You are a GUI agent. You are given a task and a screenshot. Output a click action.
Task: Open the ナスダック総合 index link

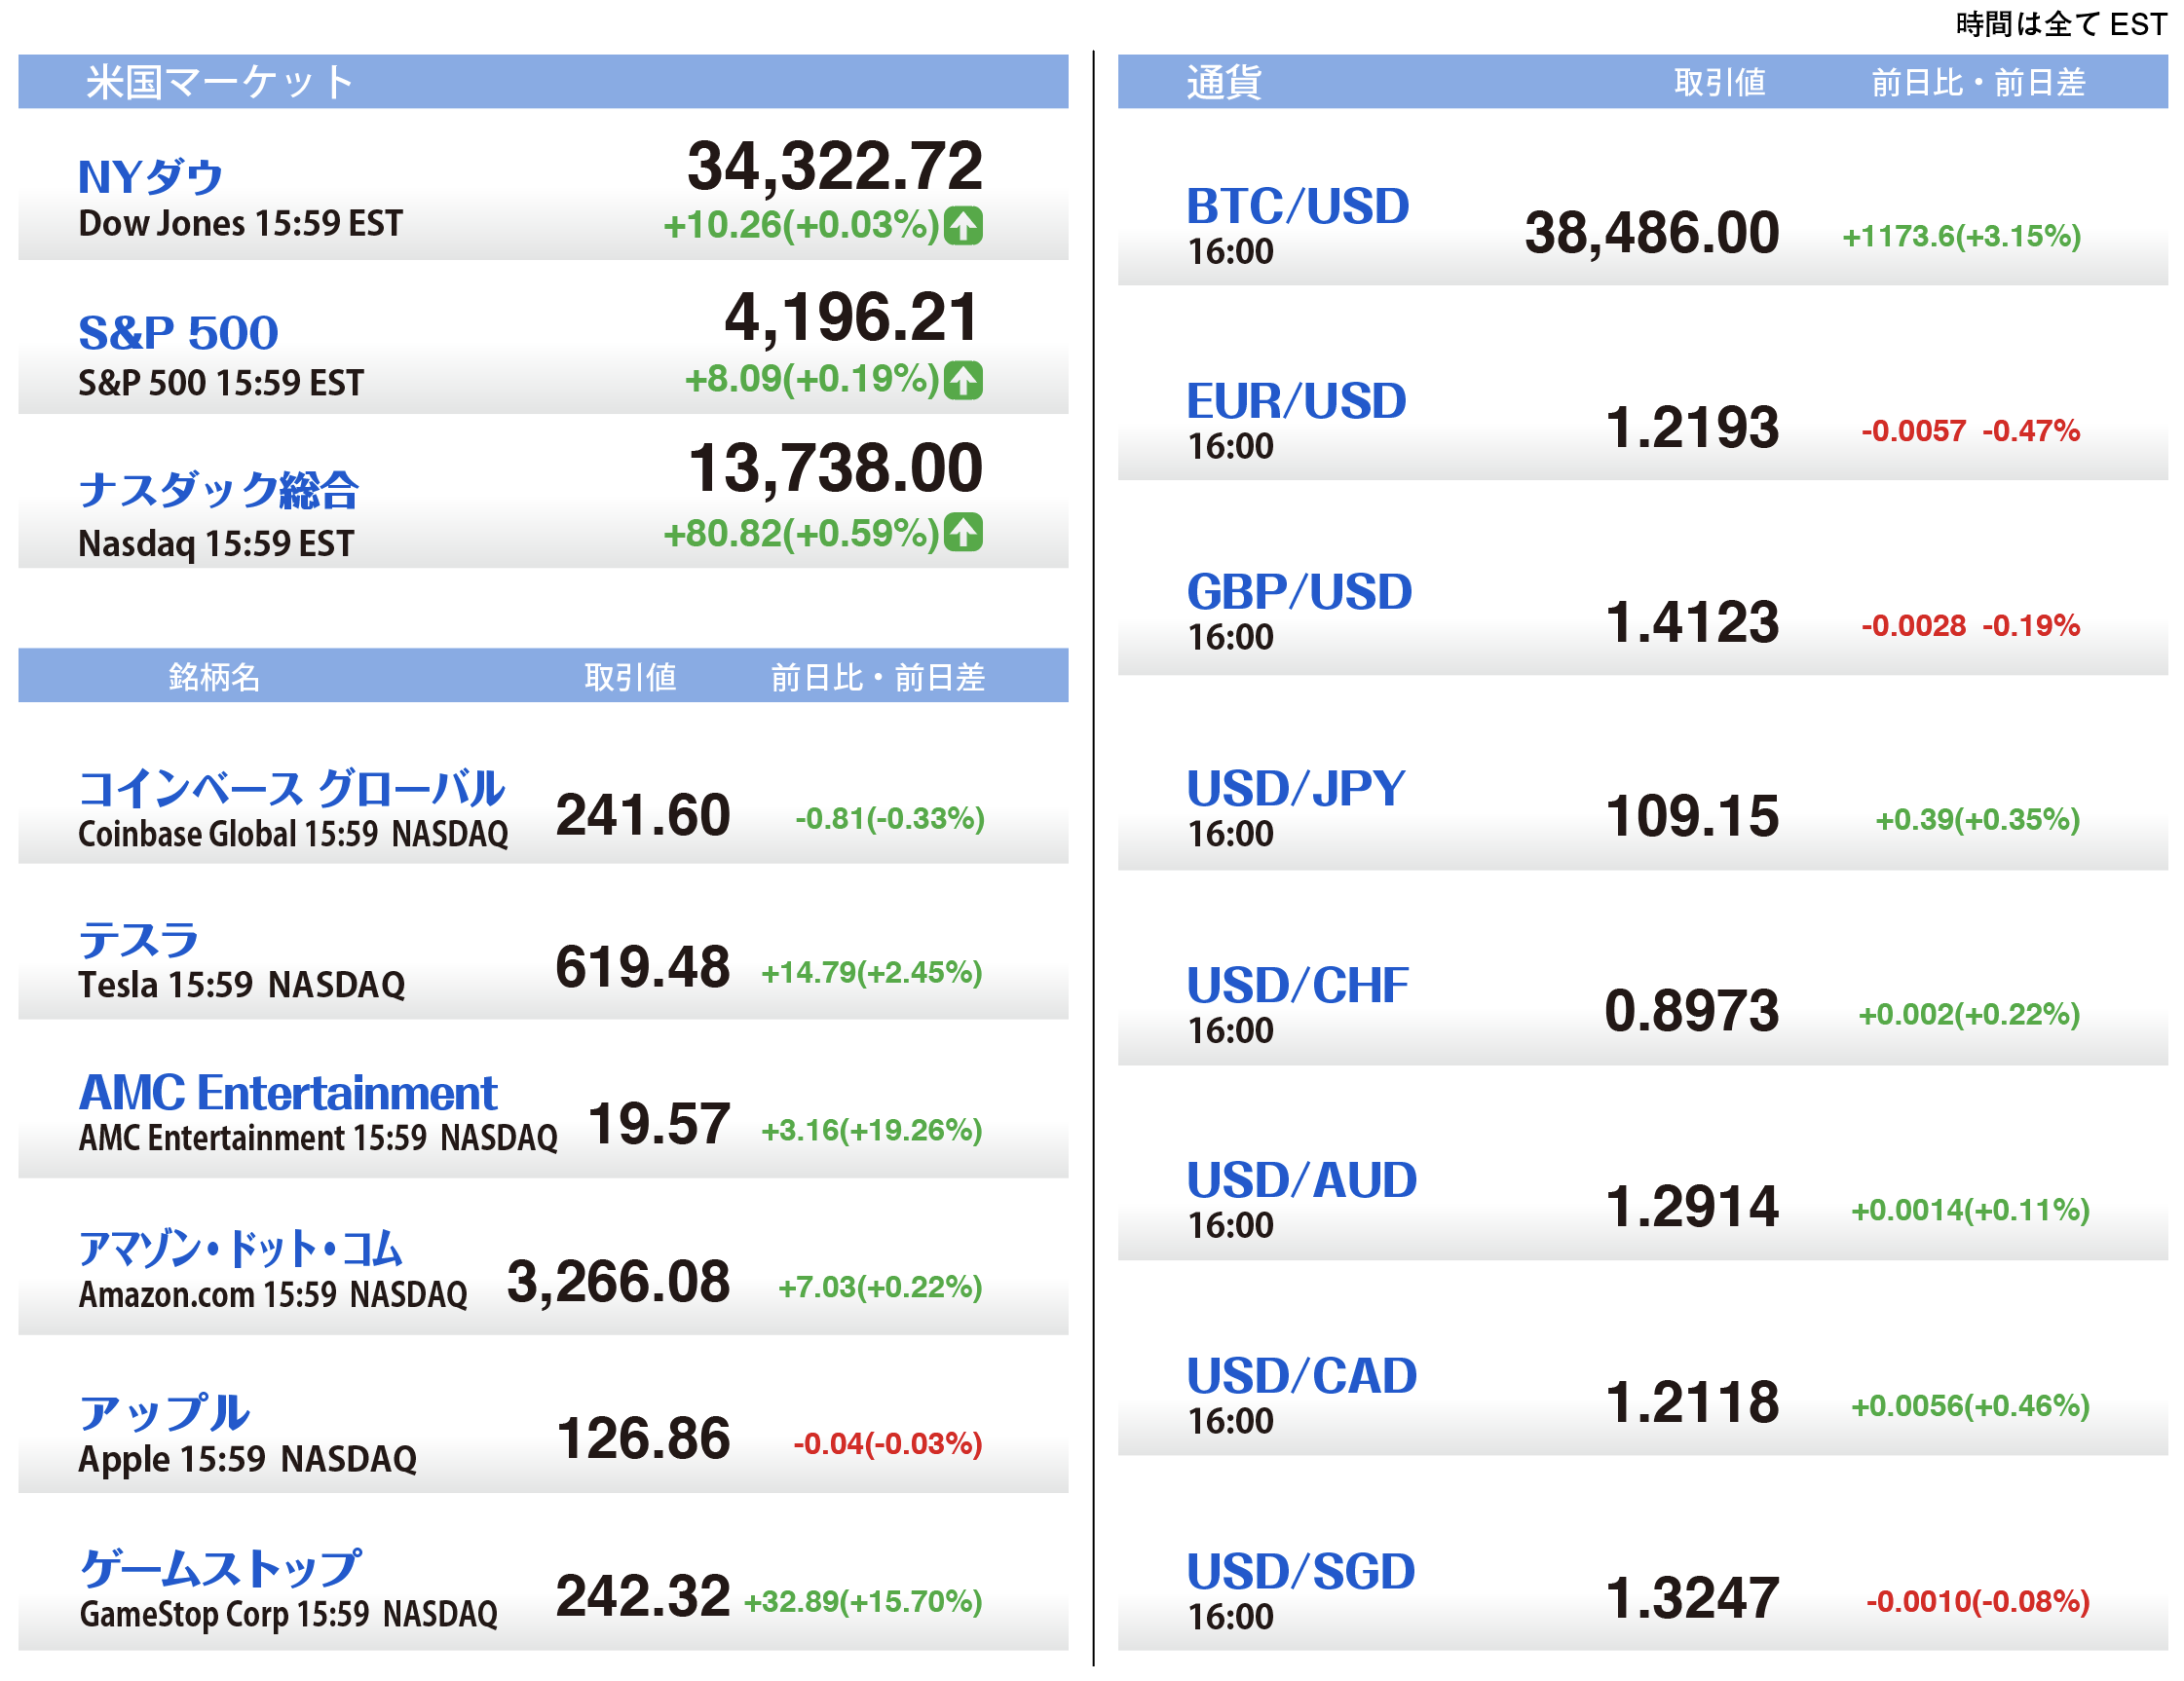(x=218, y=490)
